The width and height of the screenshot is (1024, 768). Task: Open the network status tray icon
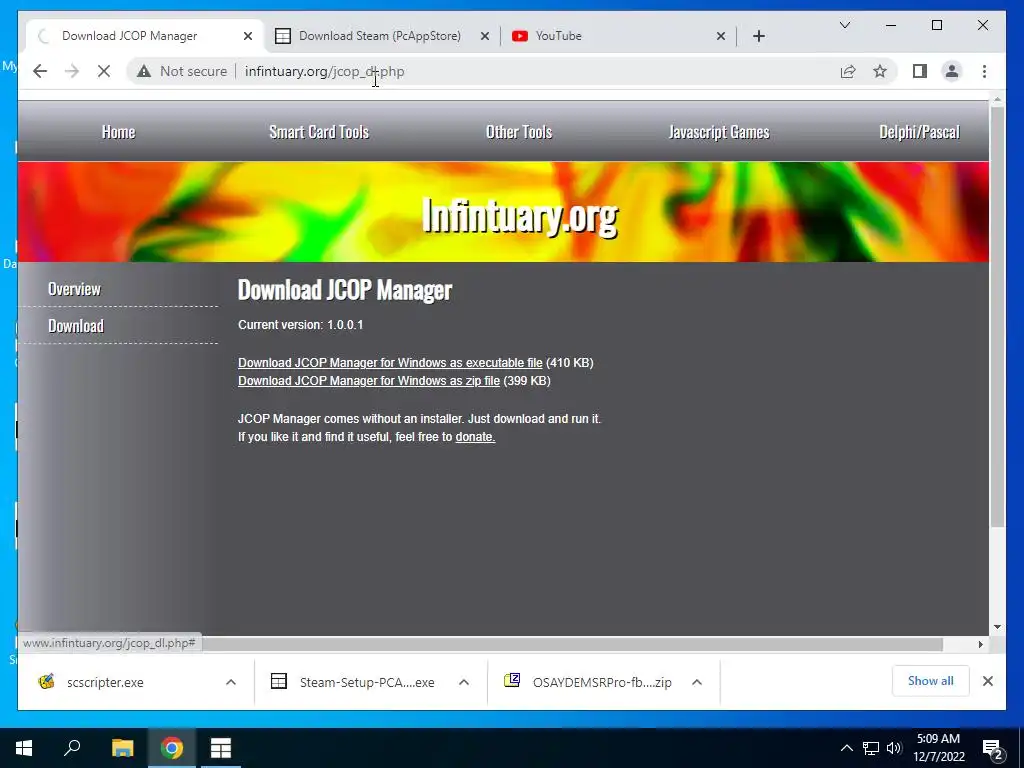(x=871, y=748)
